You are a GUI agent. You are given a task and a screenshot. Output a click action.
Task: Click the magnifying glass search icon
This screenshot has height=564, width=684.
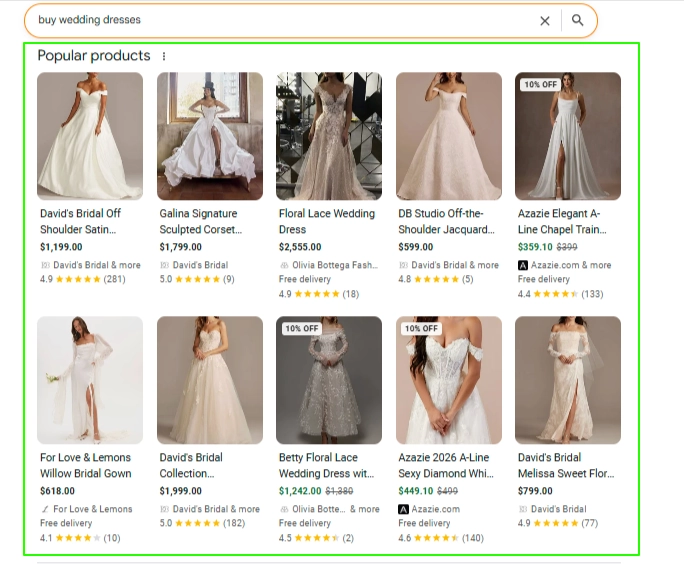coord(577,20)
